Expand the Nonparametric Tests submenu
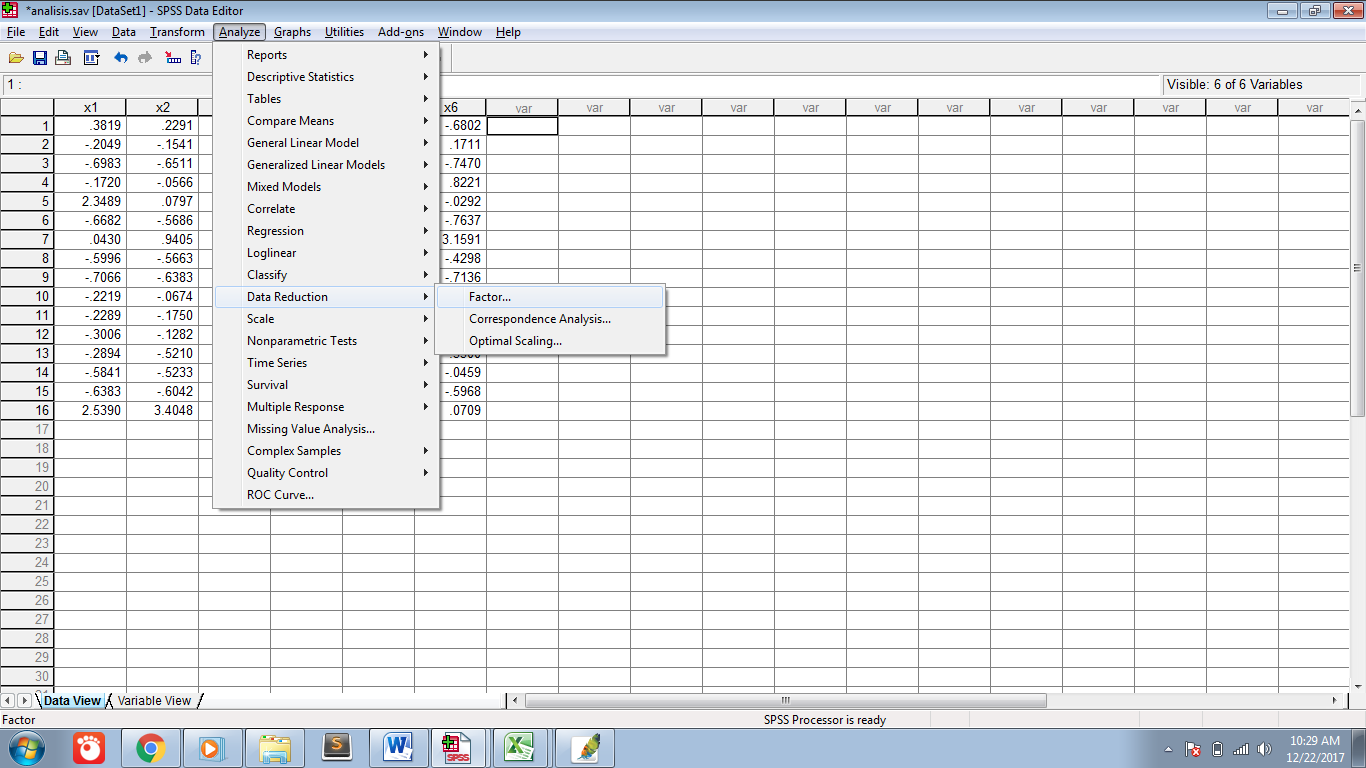The height and width of the screenshot is (768, 1366). pyautogui.click(x=302, y=341)
